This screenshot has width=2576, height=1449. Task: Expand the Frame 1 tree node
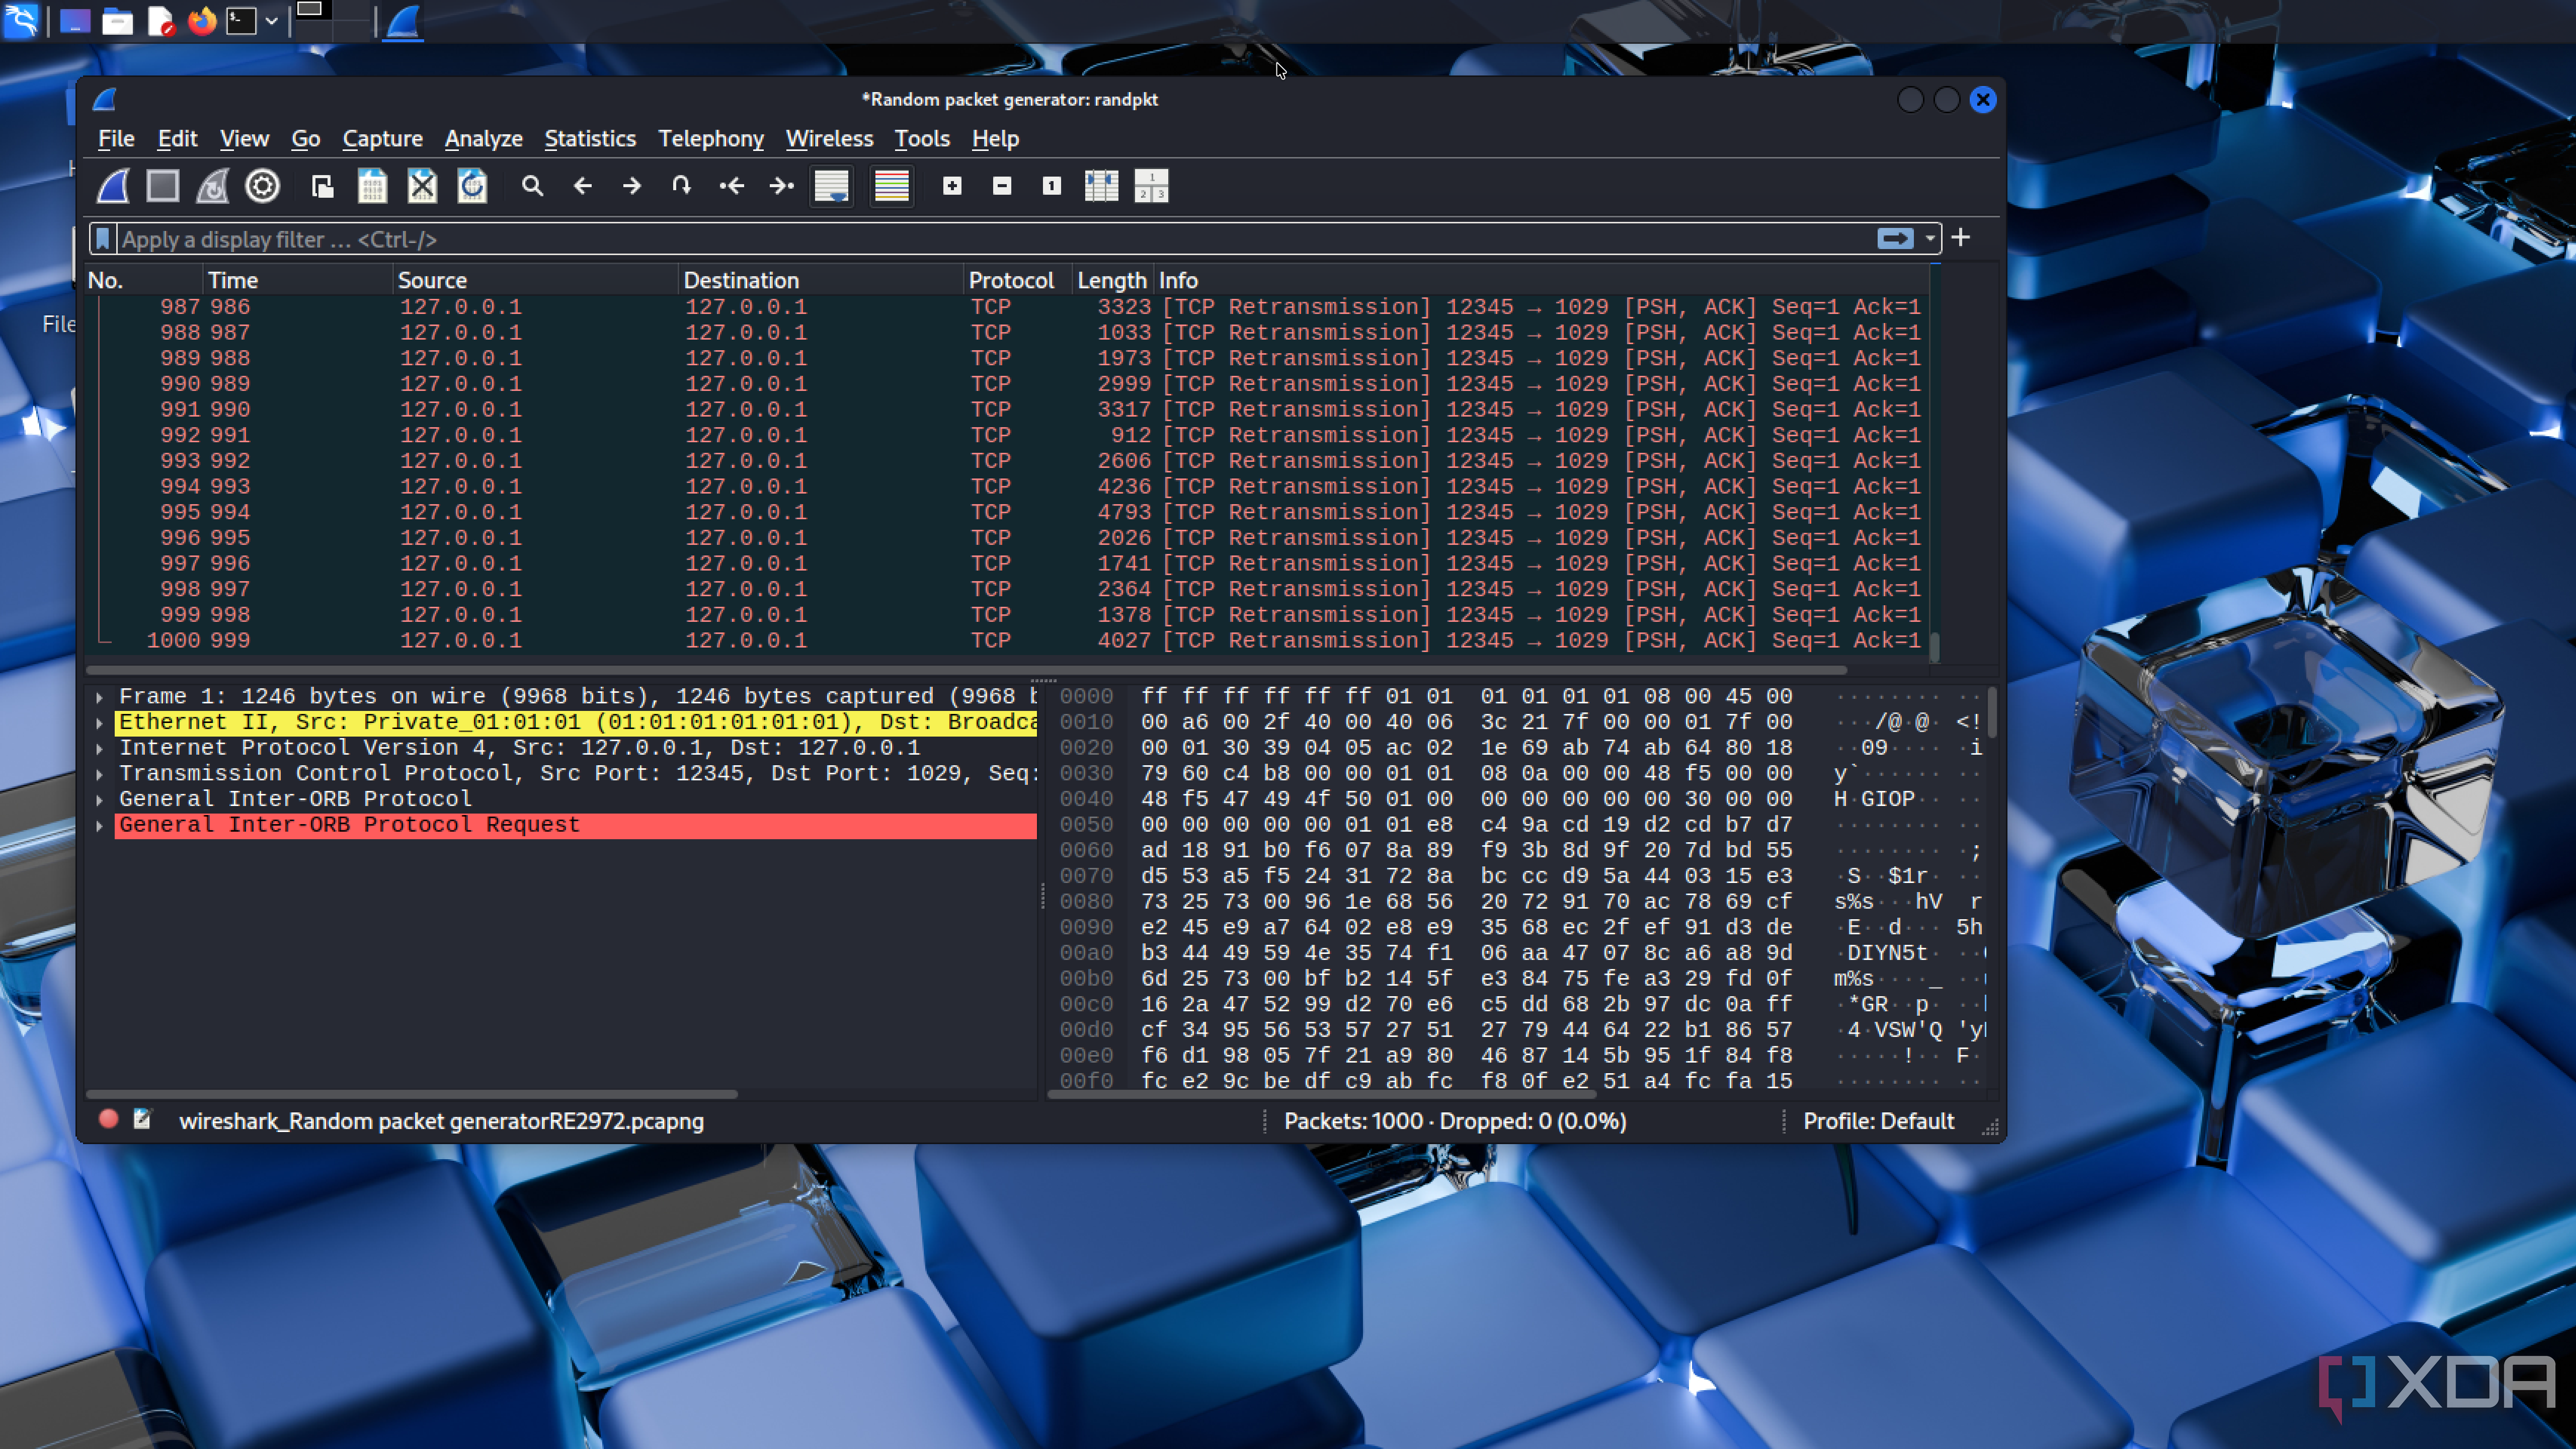(x=99, y=697)
